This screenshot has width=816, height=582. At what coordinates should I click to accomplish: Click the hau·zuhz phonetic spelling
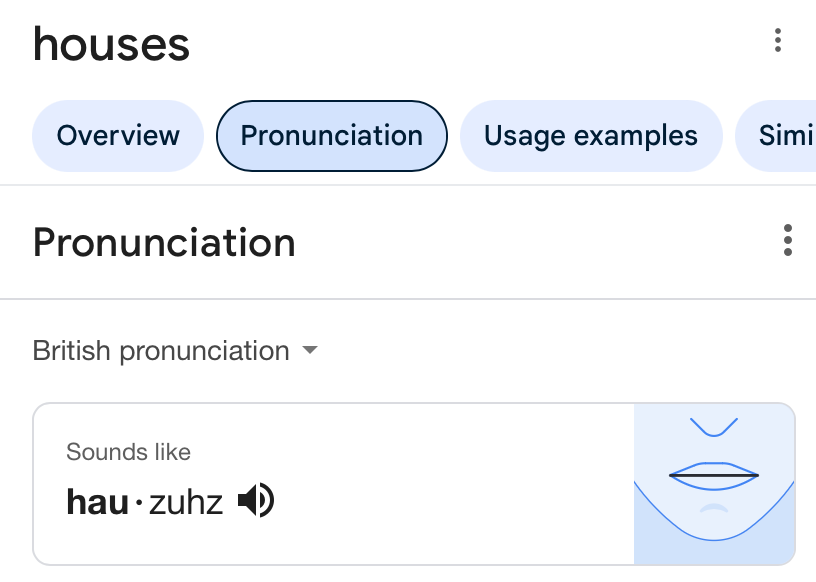(x=145, y=502)
